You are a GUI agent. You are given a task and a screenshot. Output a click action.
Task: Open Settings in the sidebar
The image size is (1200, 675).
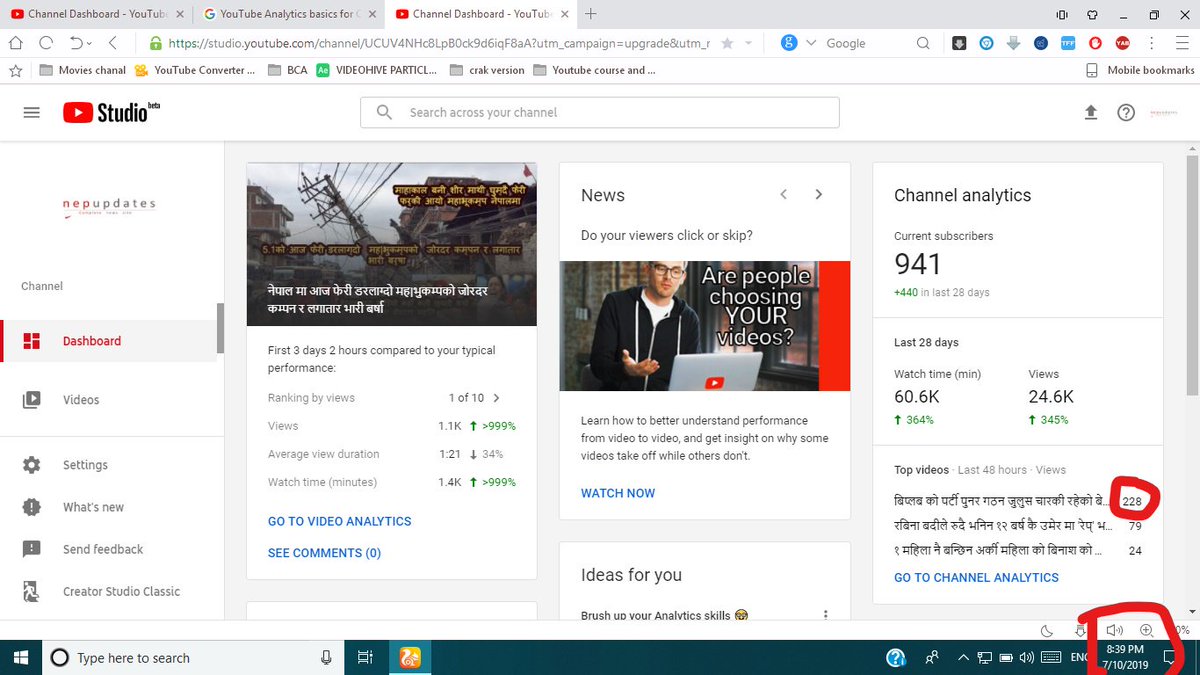110,465
